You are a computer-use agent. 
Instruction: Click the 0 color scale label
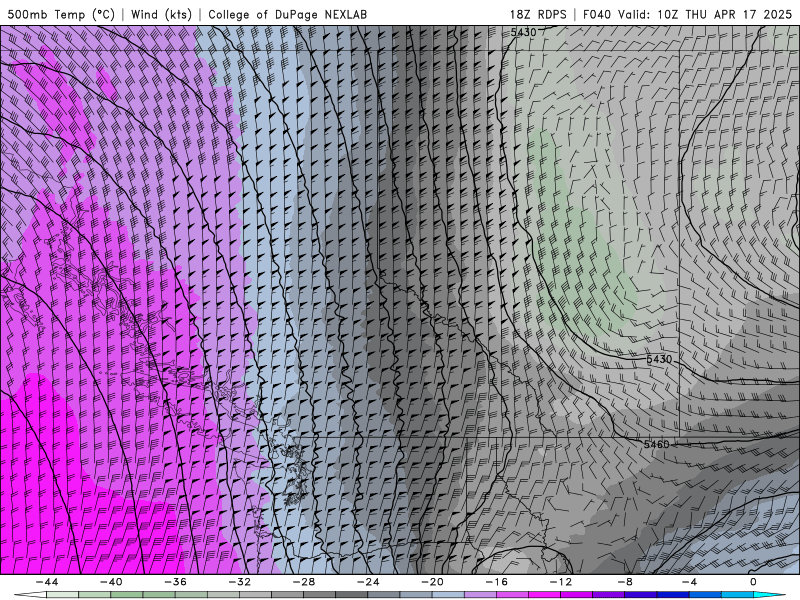click(754, 582)
